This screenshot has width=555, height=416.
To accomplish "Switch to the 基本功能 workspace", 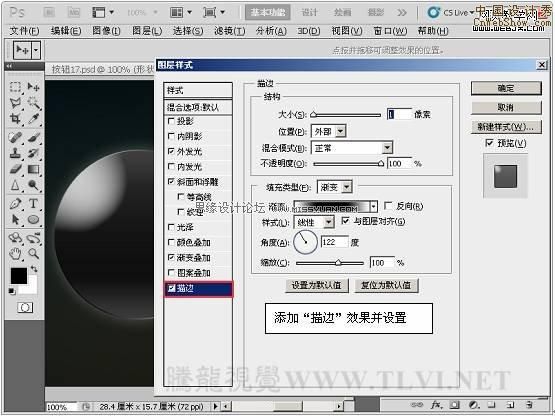I will tap(268, 13).
